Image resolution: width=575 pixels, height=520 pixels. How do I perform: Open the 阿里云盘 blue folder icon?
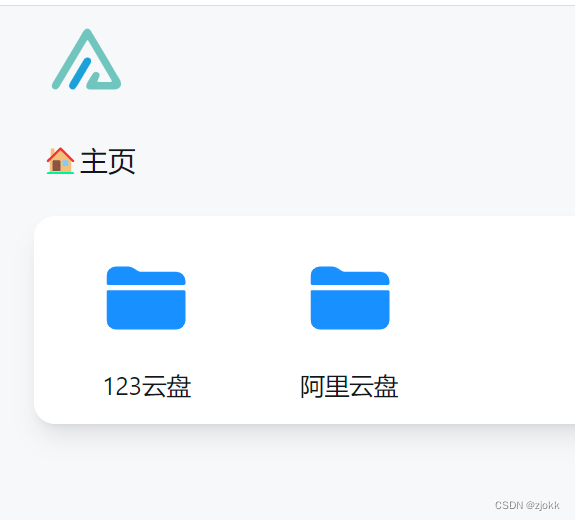[350, 298]
